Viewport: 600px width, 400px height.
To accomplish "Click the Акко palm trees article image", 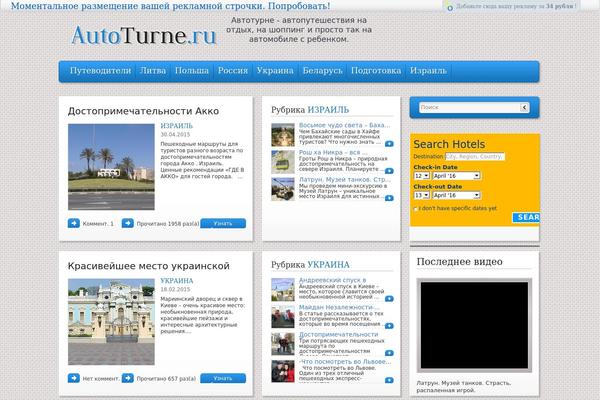I will click(x=111, y=167).
